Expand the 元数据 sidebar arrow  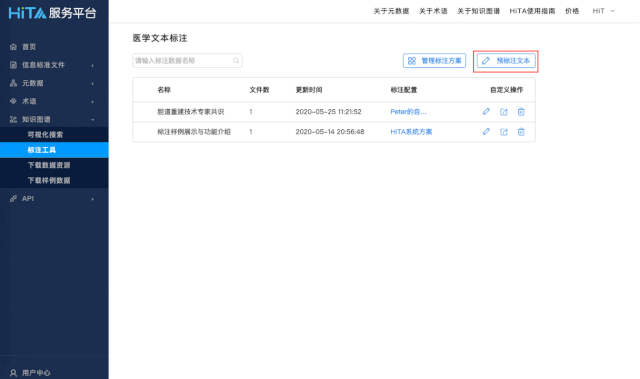pos(93,84)
